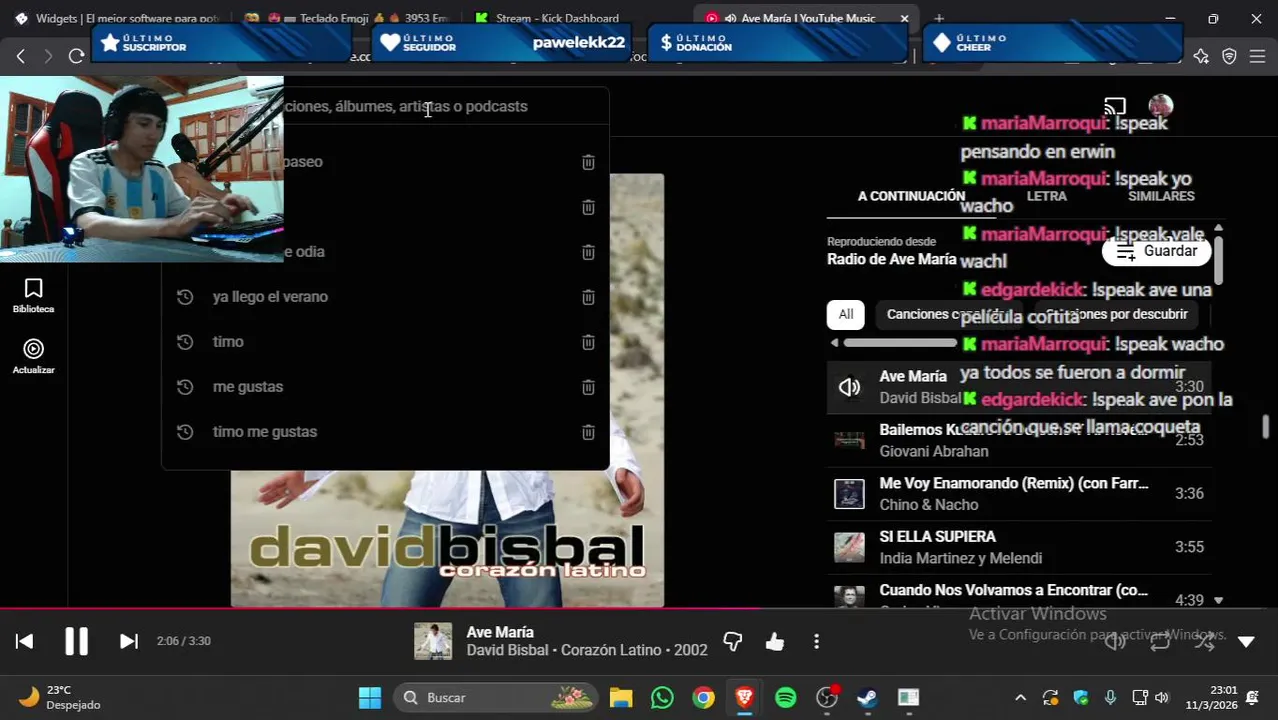Delete the 'paseo' search history entry
This screenshot has width=1278, height=720.
[588, 162]
